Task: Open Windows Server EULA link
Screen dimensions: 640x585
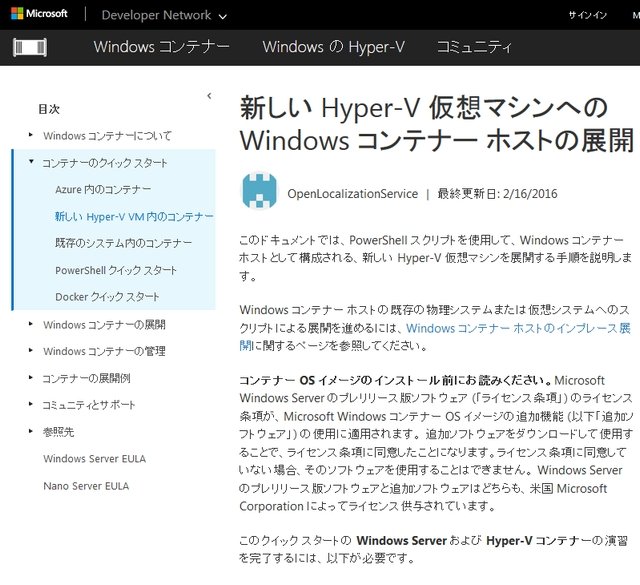Action: pyautogui.click(x=94, y=459)
